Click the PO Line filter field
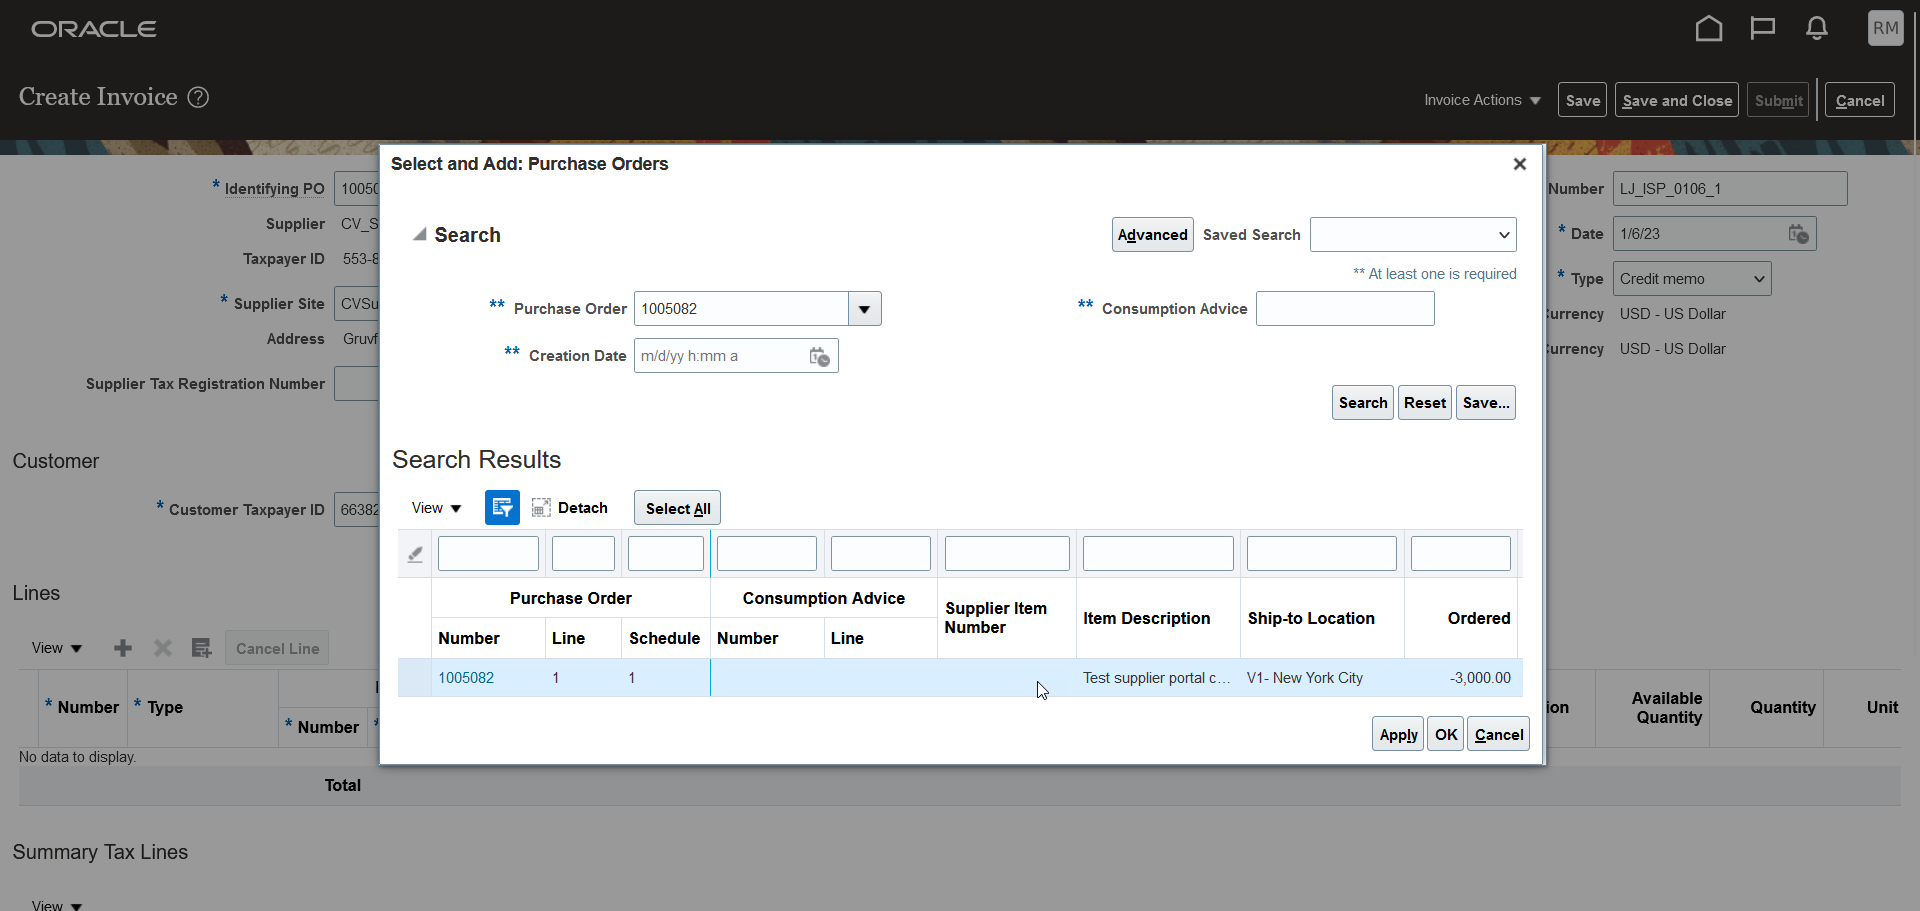The height and width of the screenshot is (911, 1920). click(583, 554)
